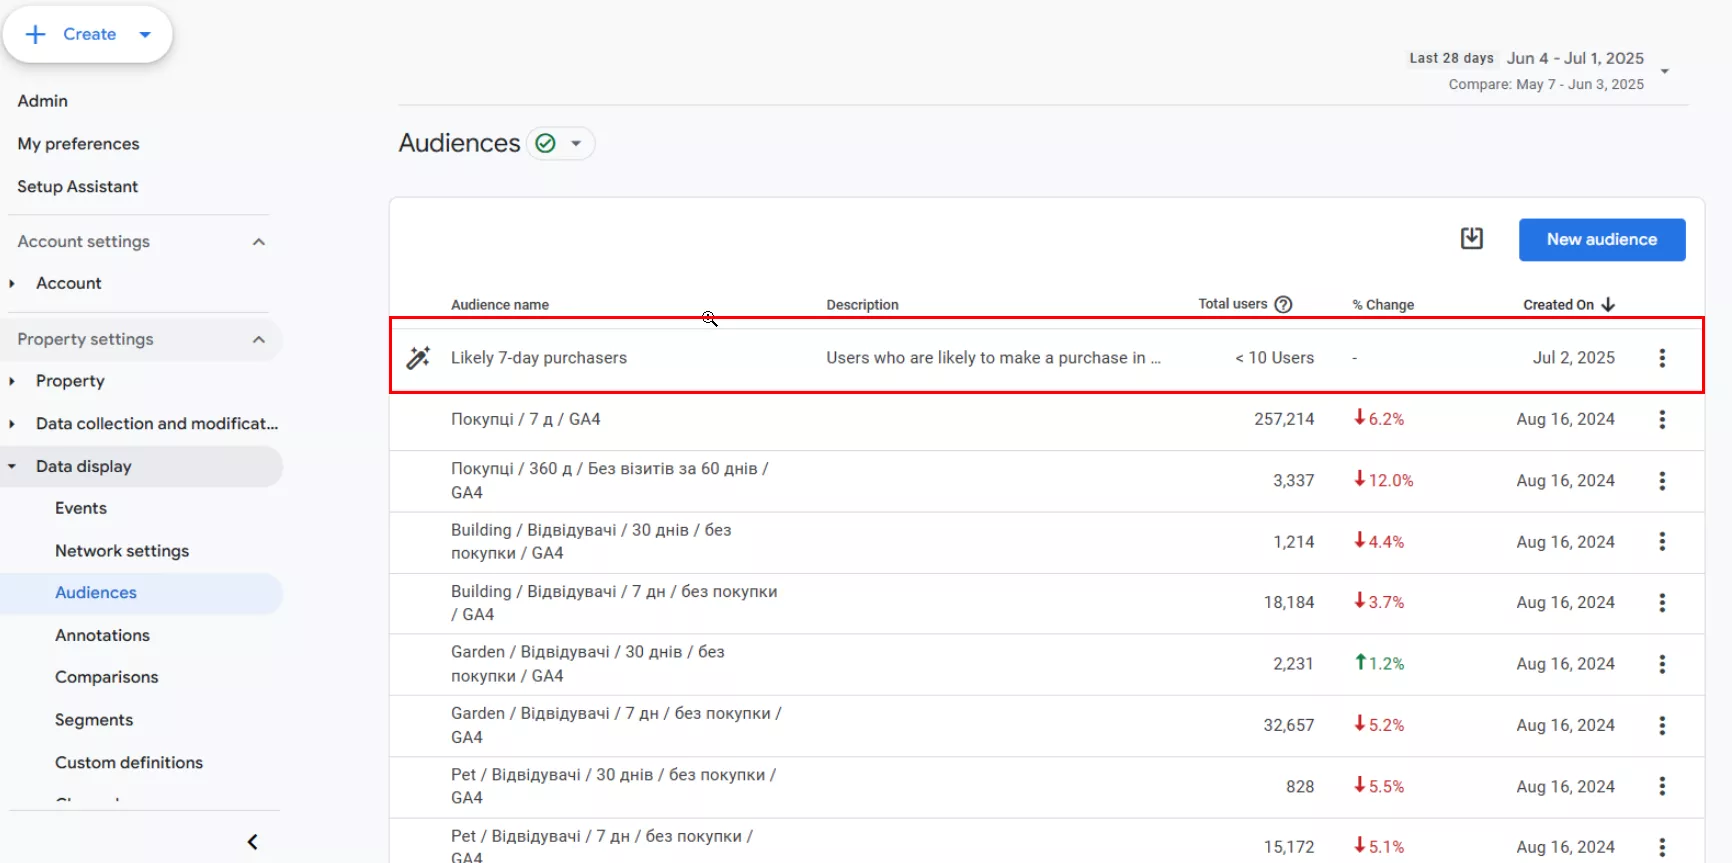This screenshot has width=1732, height=863.
Task: Open more options for 3,337 users audience
Action: [1661, 481]
